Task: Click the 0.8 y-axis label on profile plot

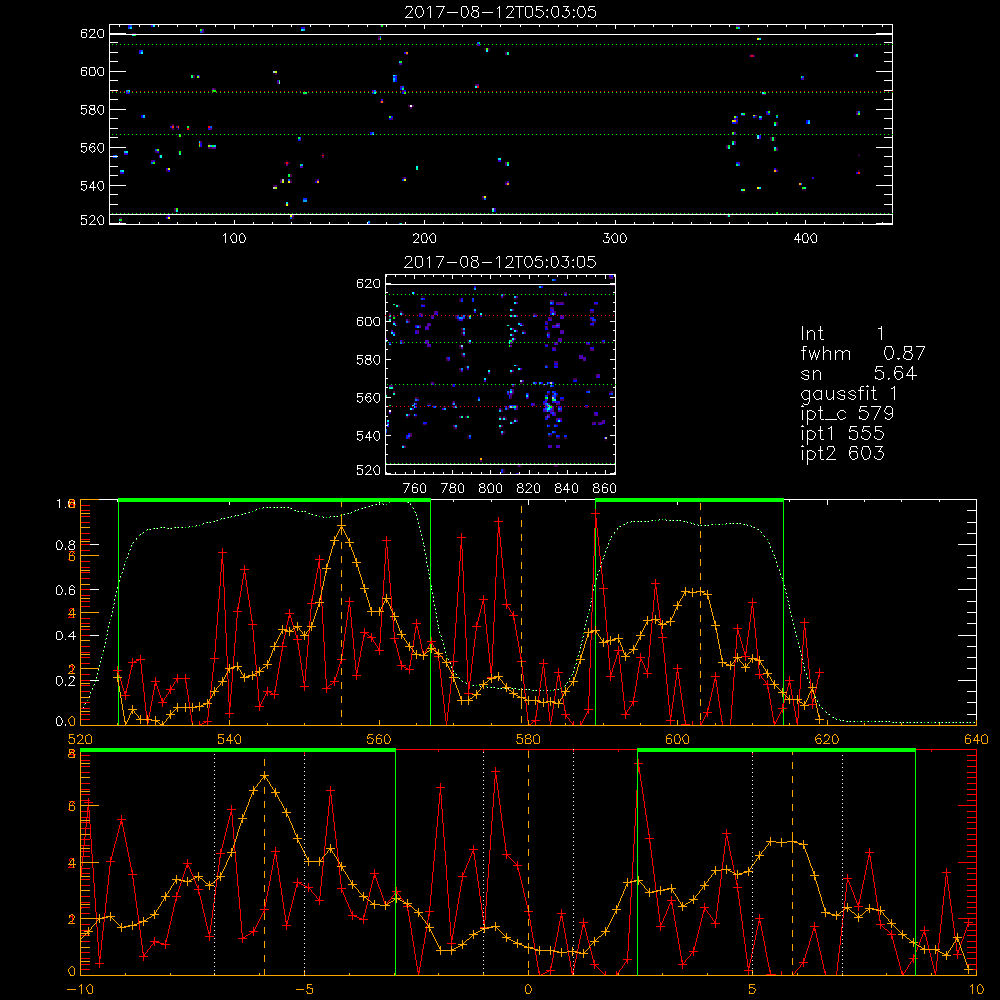Action: 66,545
